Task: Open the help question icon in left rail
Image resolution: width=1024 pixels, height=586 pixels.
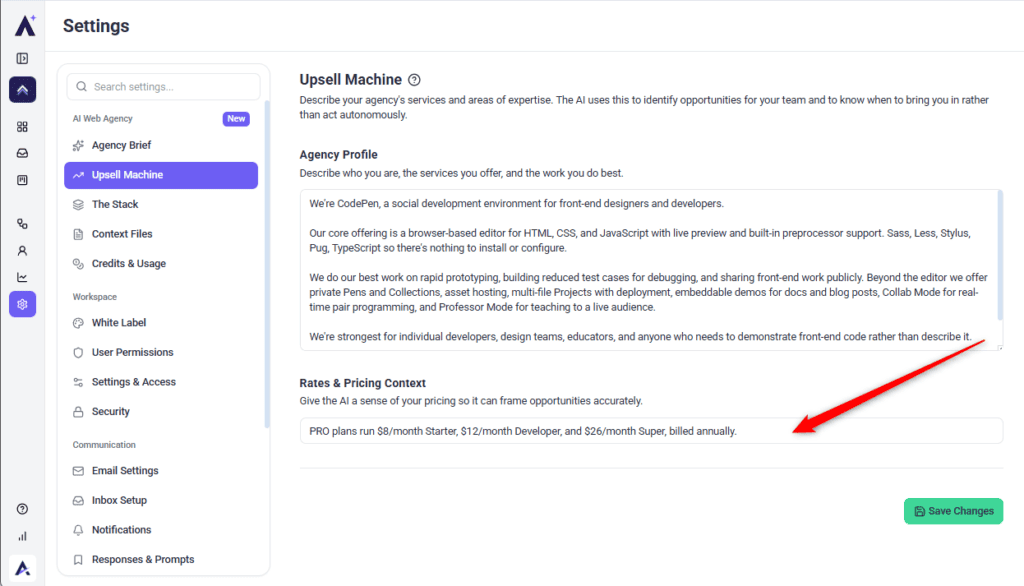Action: tap(22, 510)
